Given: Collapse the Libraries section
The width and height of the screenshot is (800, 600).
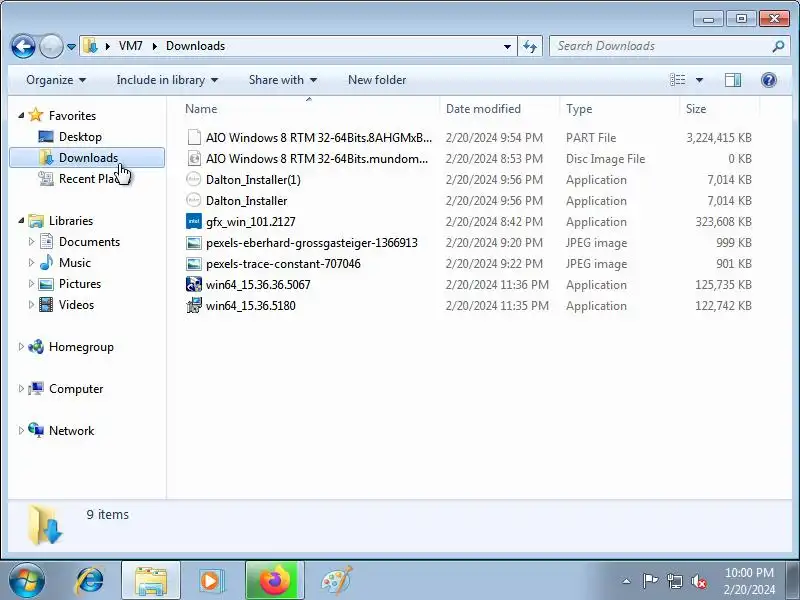Looking at the screenshot, I should tap(21, 220).
